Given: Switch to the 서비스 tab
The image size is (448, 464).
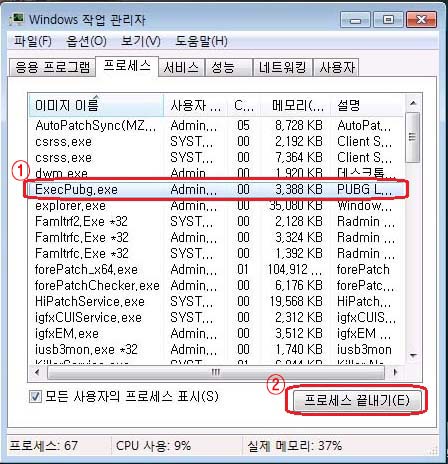Looking at the screenshot, I should 181,68.
